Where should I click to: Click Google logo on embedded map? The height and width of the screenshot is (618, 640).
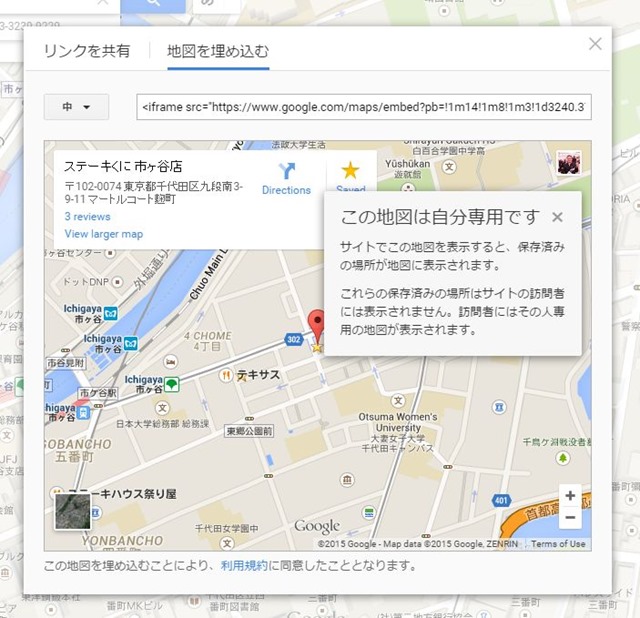317,527
